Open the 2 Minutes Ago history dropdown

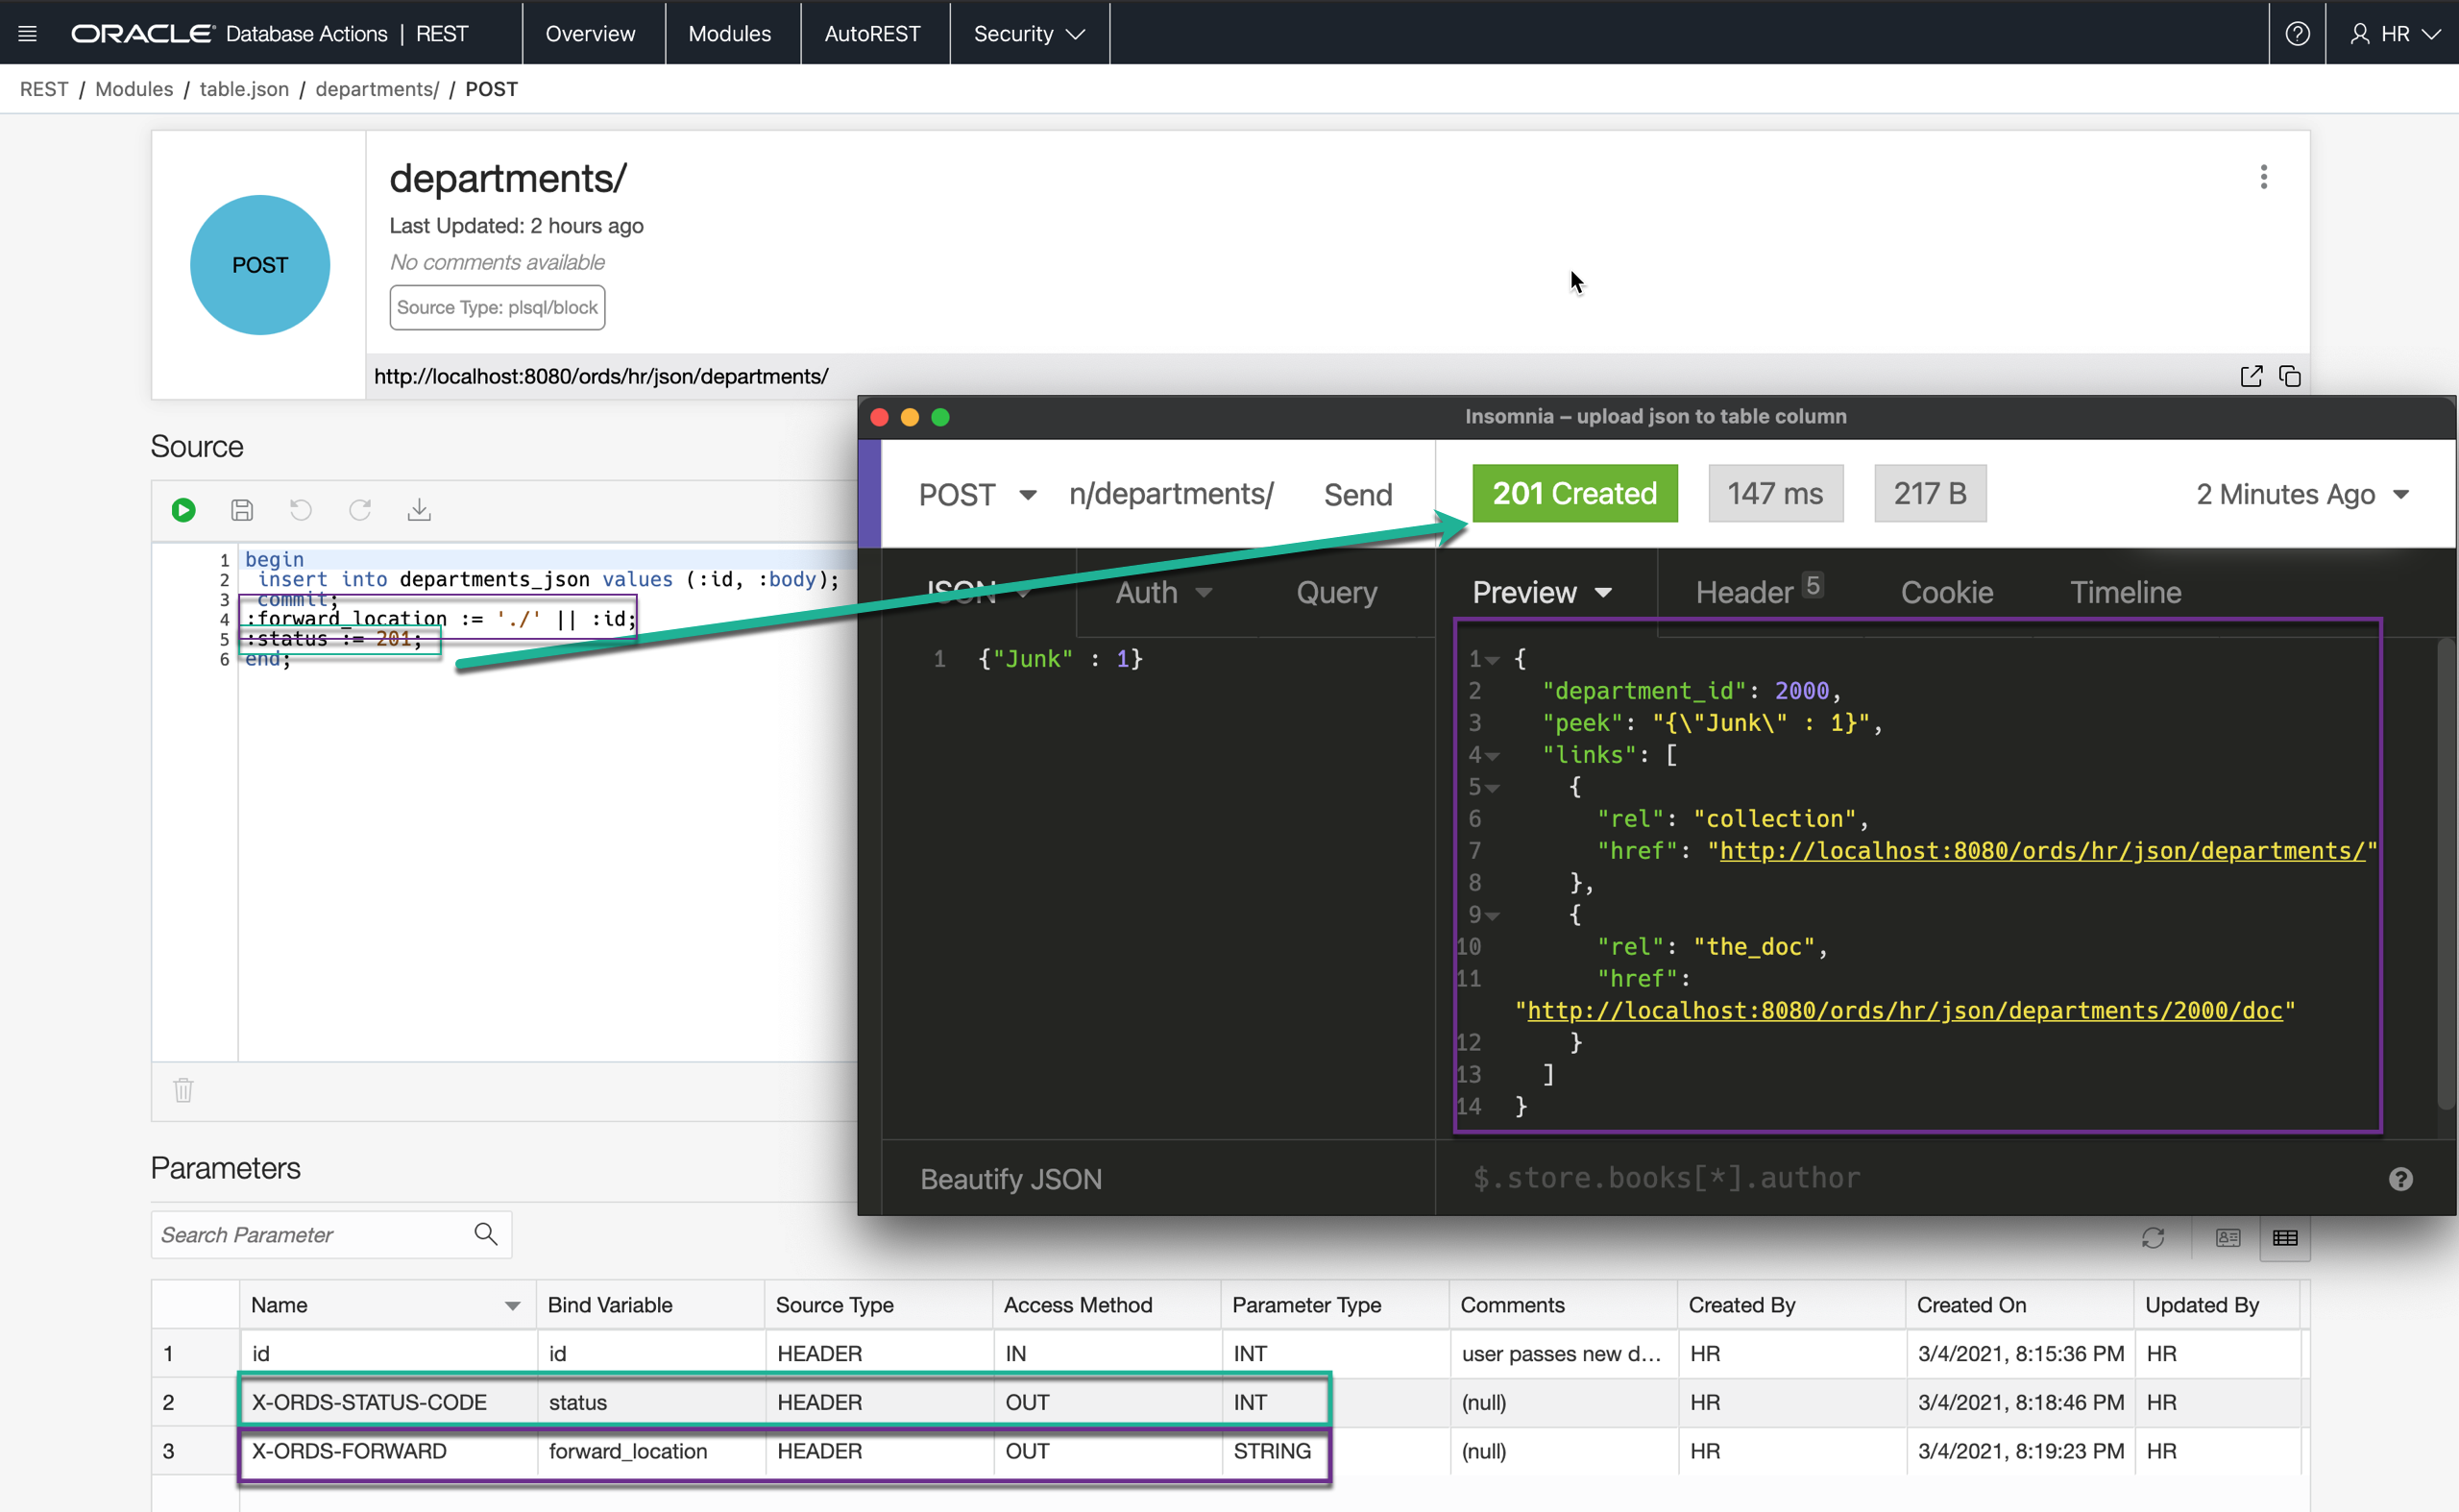click(x=2302, y=494)
